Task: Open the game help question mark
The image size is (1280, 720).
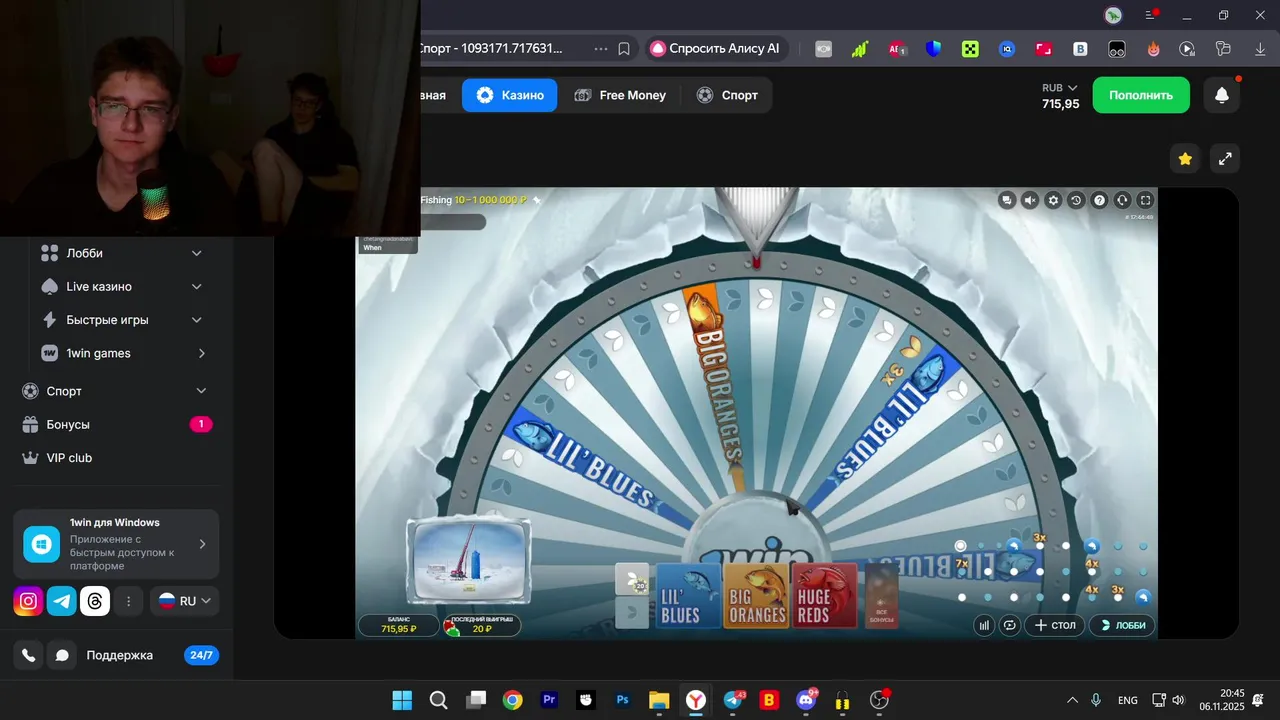Action: coord(1099,200)
